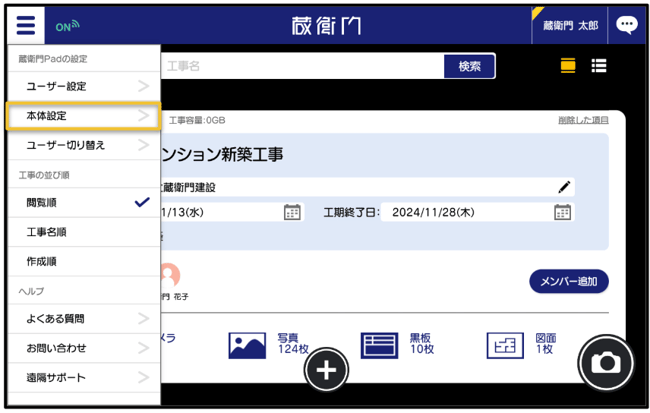Switch to list view layout icon
The width and height of the screenshot is (650, 413).
pyautogui.click(x=599, y=66)
